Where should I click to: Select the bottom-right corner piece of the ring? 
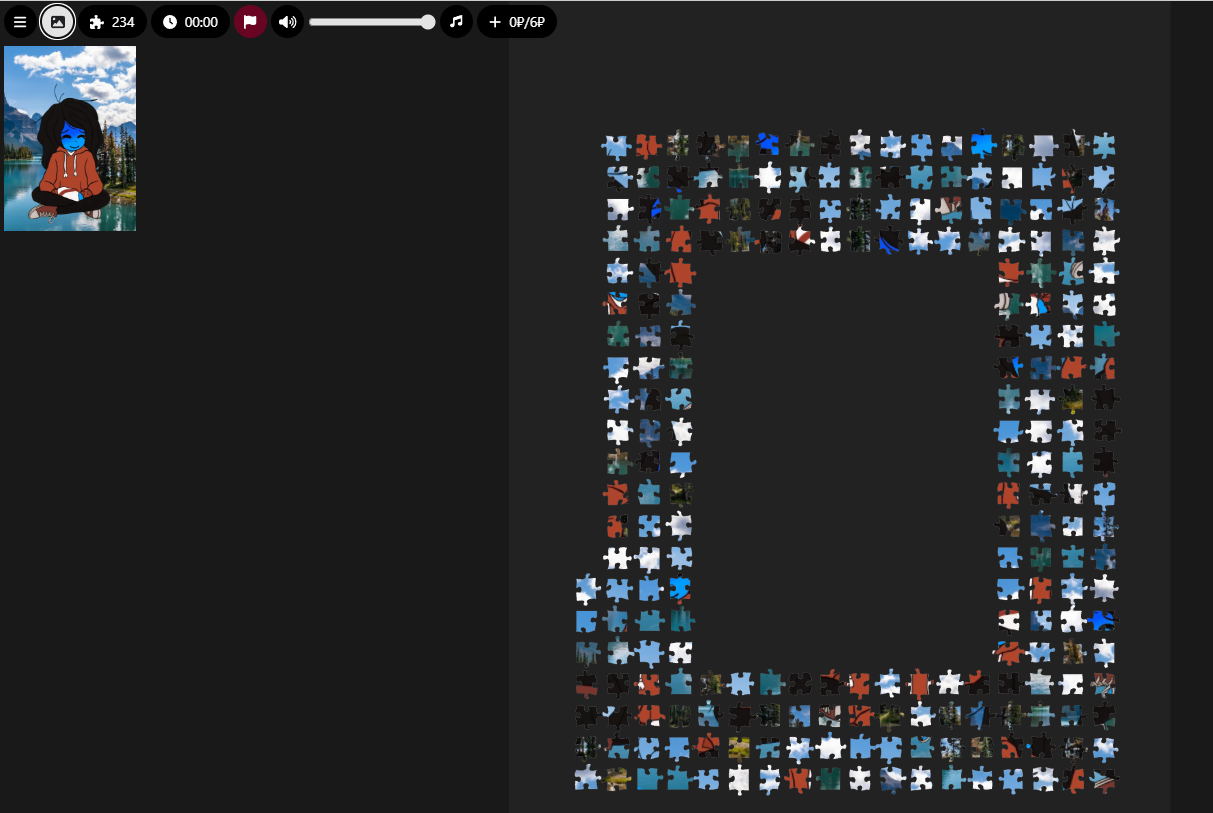[x=1104, y=779]
